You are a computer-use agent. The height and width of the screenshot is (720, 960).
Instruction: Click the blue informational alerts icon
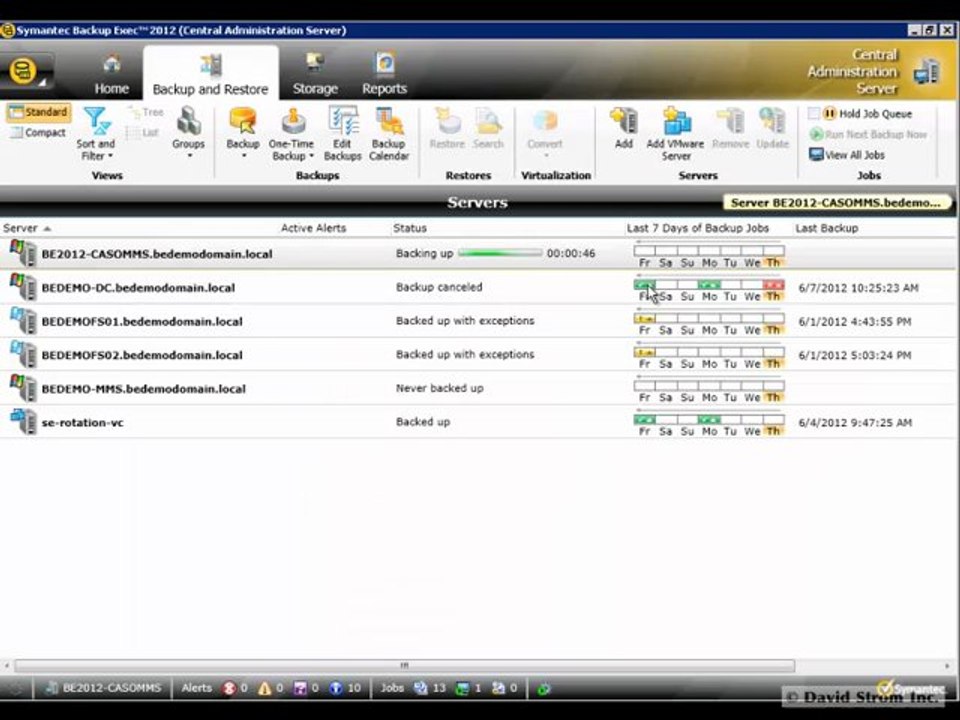[336, 689]
